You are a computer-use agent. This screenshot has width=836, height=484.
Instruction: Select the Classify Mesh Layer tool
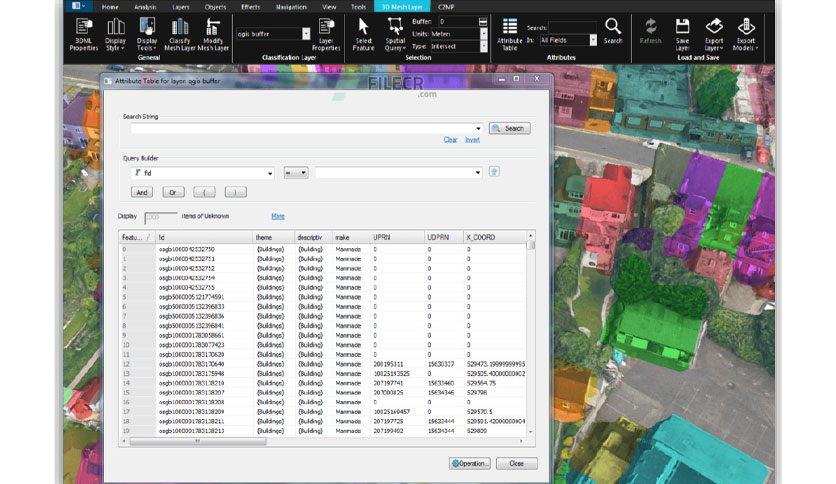click(x=180, y=35)
